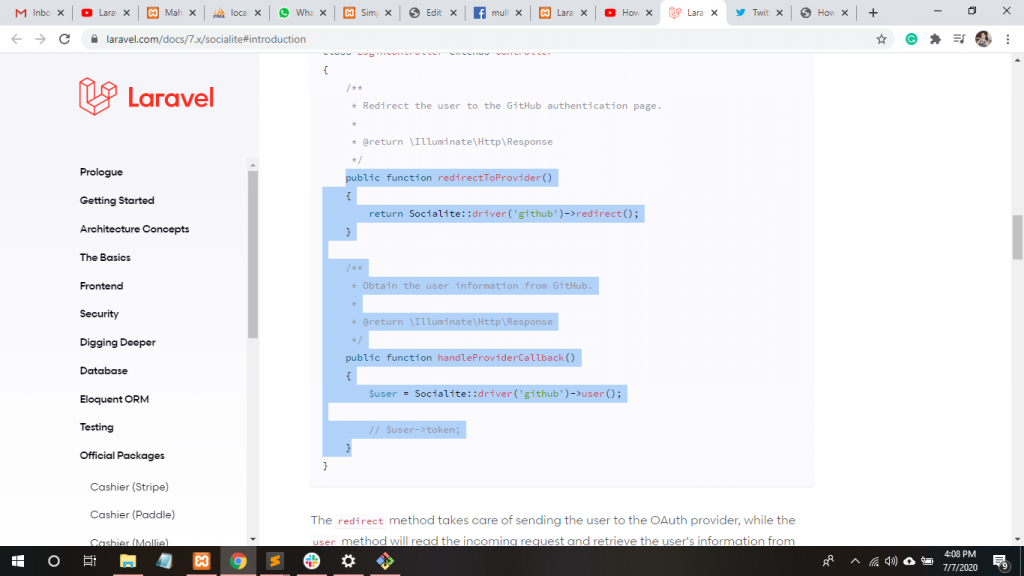
Task: Open the Cashier (Stripe) docs link
Action: point(129,487)
